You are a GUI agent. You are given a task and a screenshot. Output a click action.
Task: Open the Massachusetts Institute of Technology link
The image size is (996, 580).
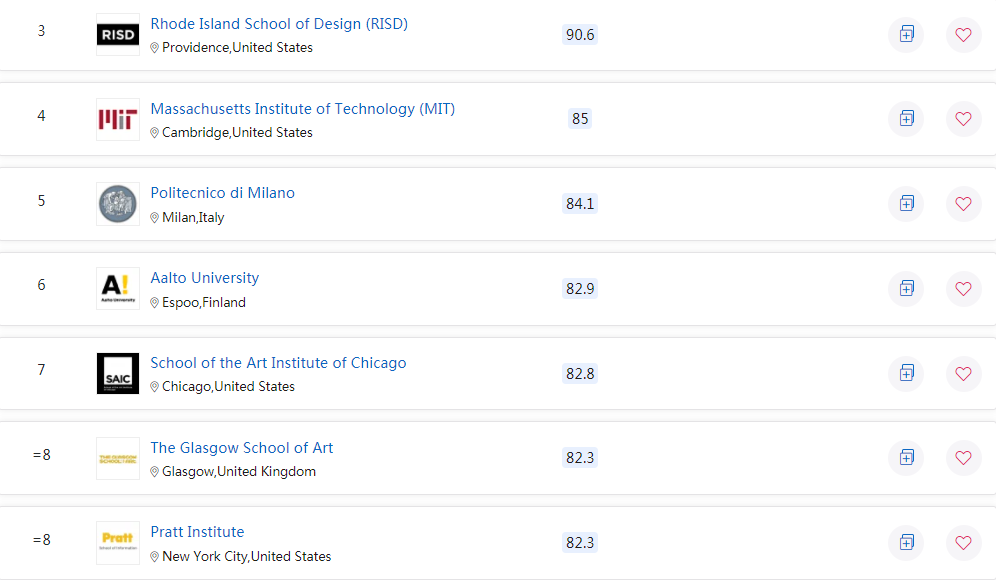(x=302, y=109)
